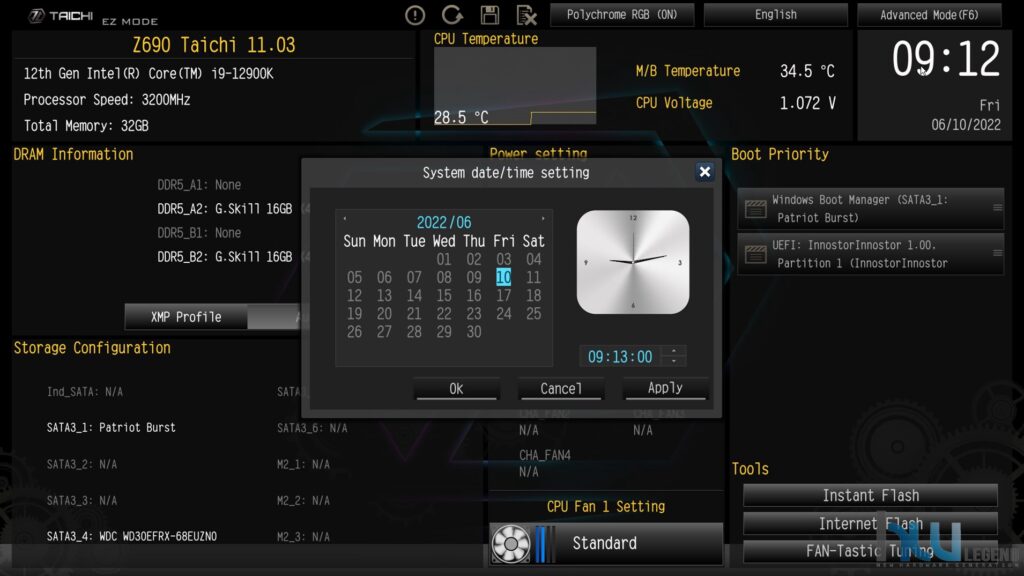Viewport: 1024px width, 576px height.
Task: Change CPU Fan 1 Standard setting
Action: click(606, 543)
